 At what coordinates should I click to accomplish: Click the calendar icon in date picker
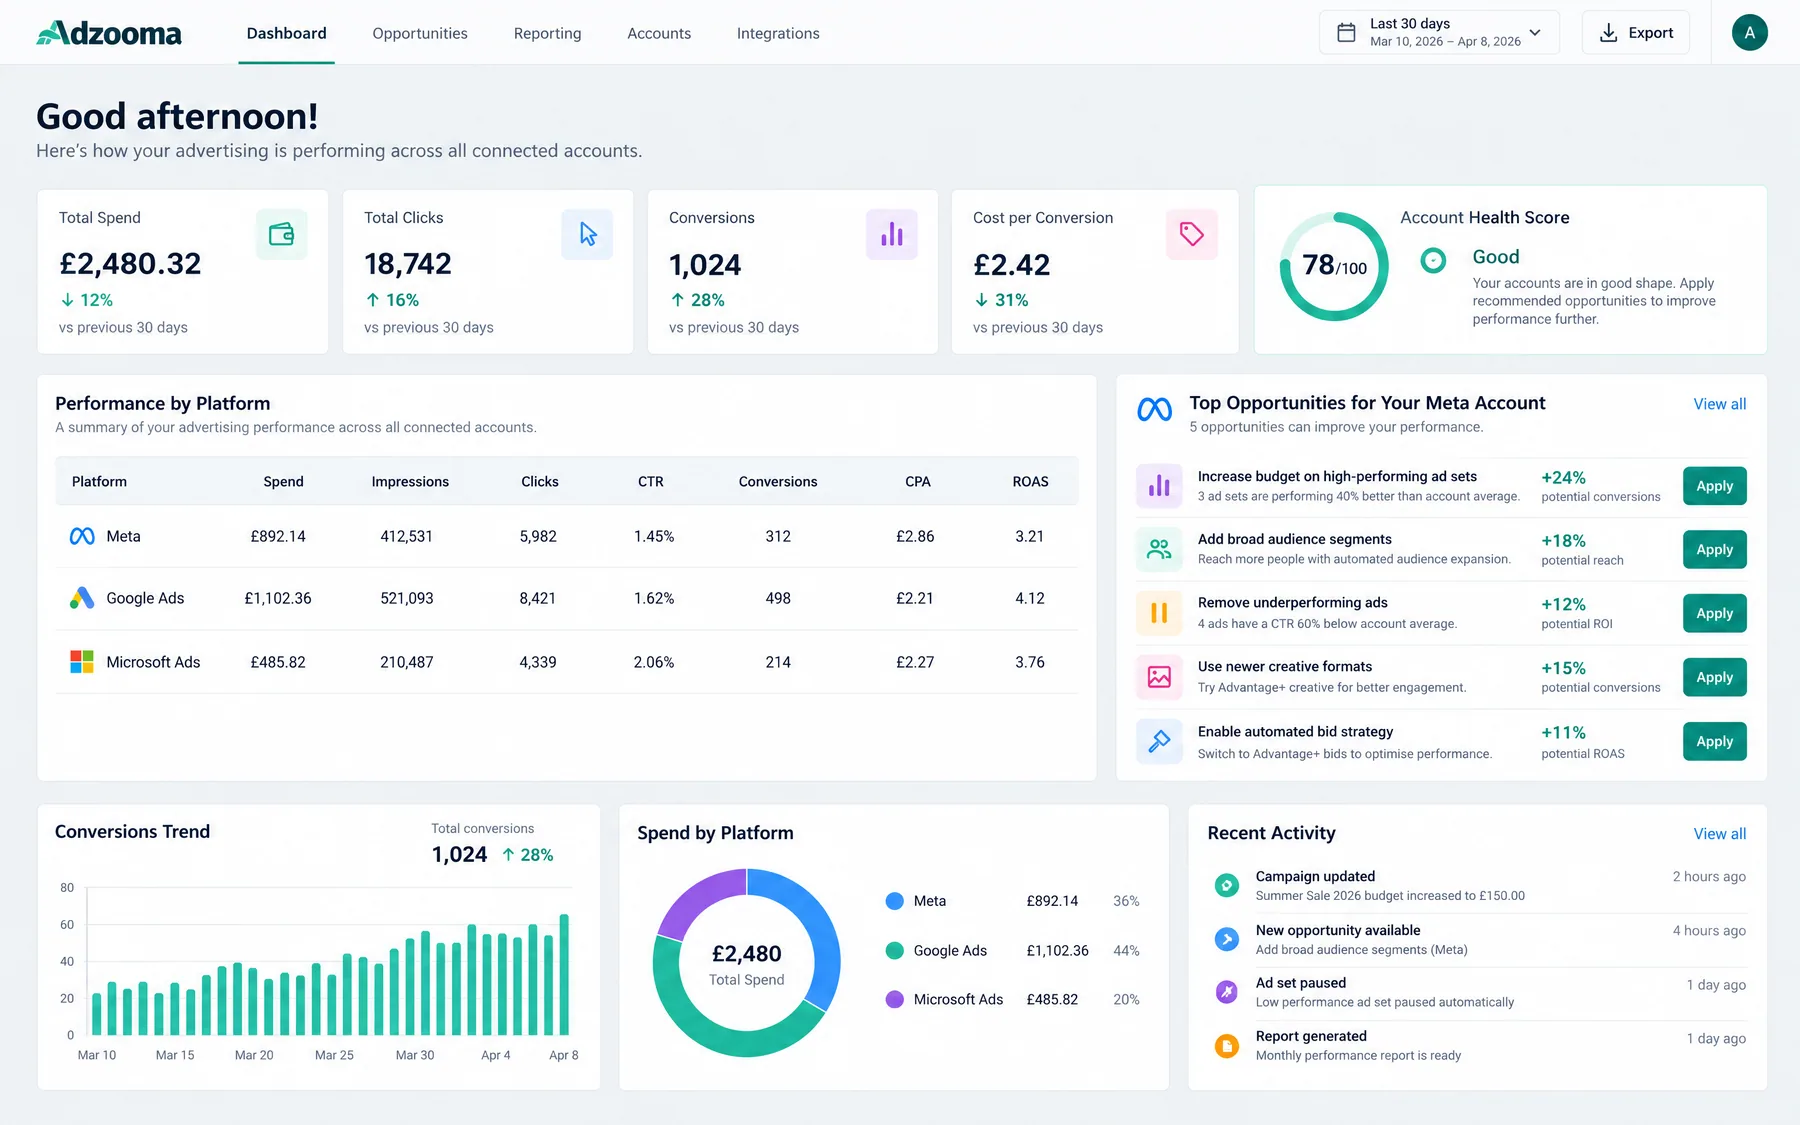tap(1346, 33)
